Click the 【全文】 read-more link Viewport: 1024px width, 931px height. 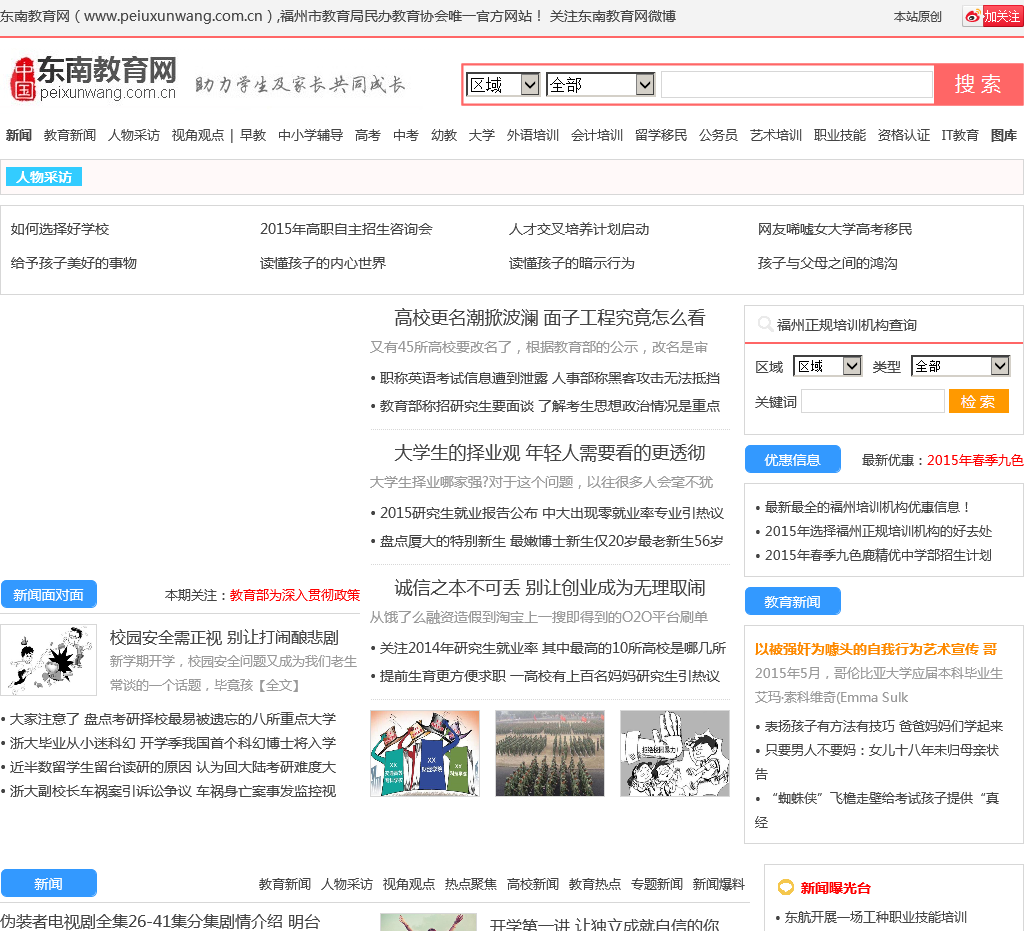tap(278, 685)
